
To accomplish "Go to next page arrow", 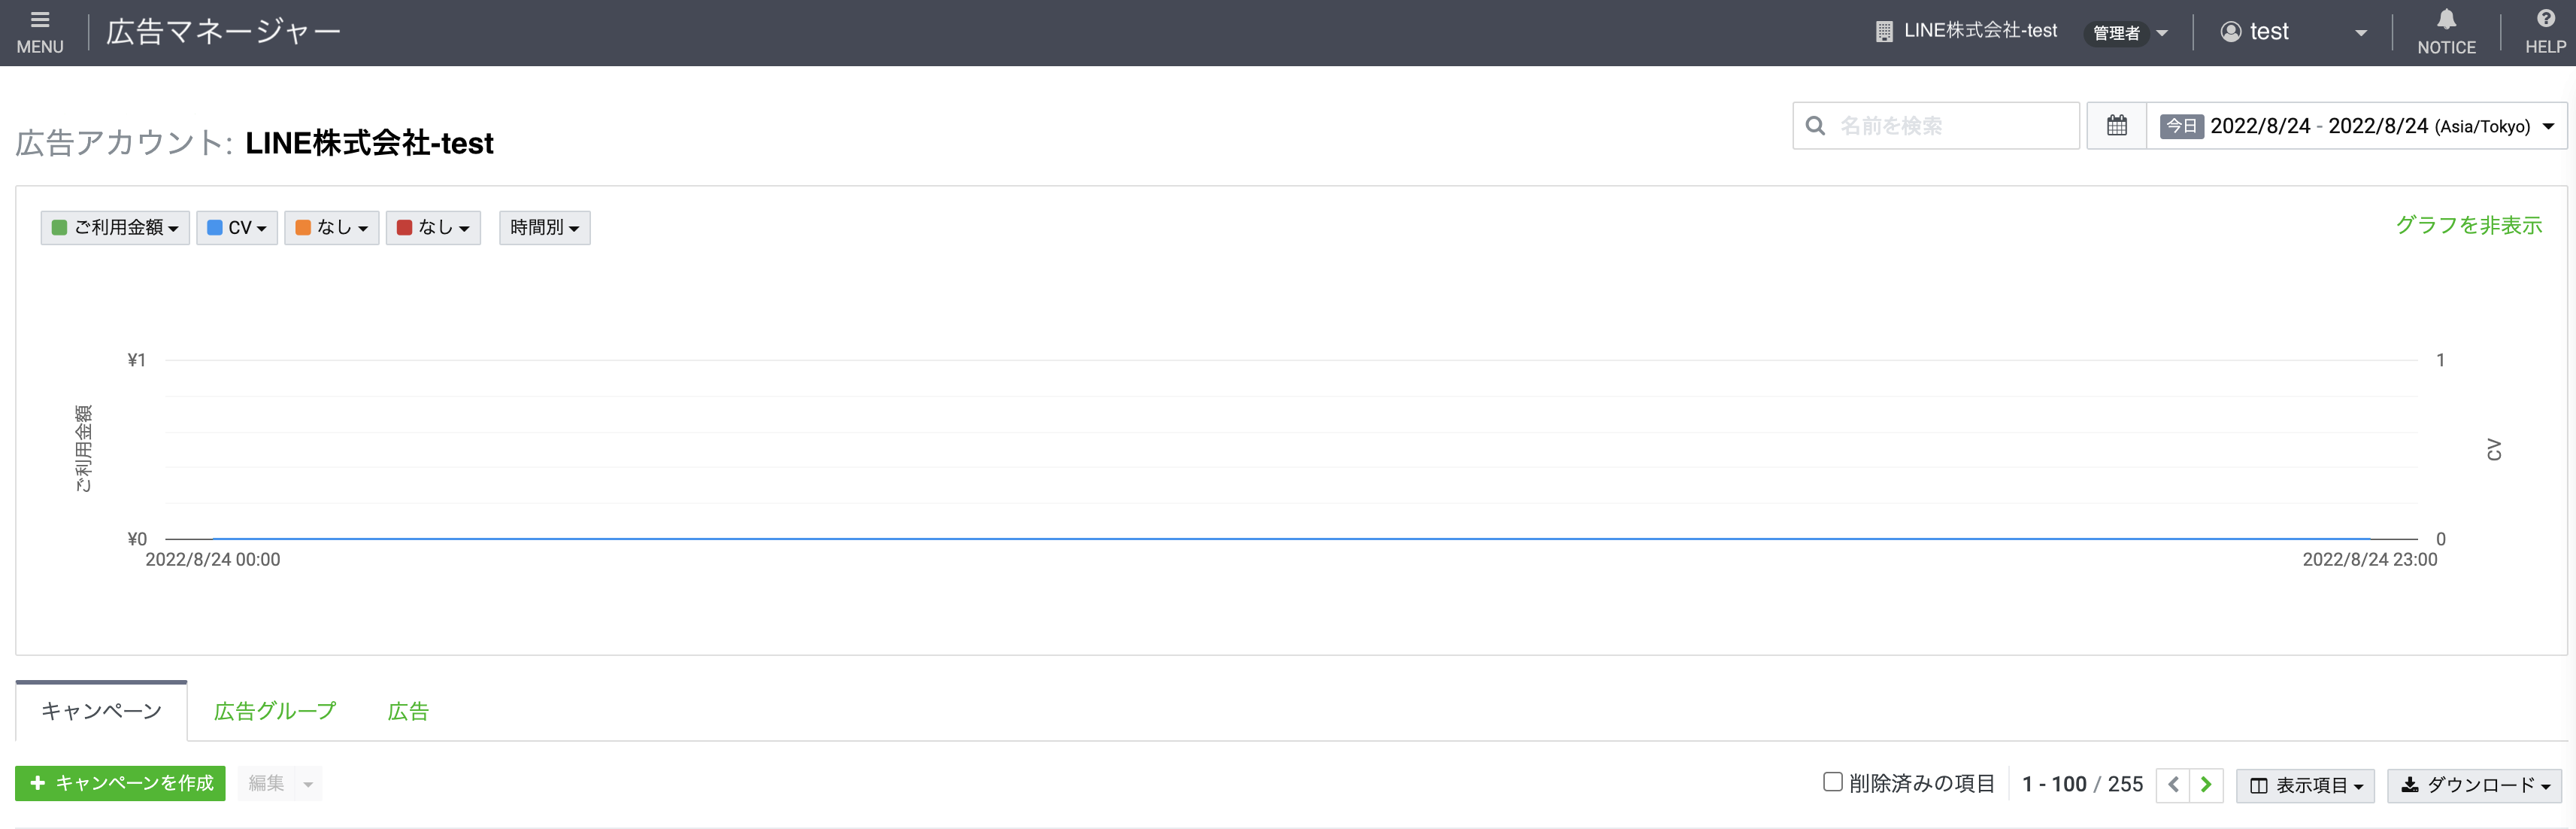I will click(2206, 784).
